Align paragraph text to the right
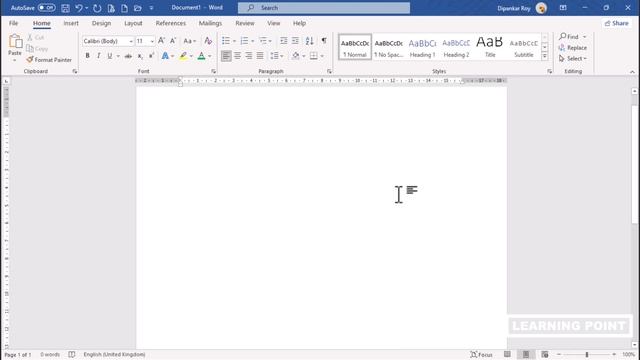Screen dimensions: 640x360 [x=249, y=56]
